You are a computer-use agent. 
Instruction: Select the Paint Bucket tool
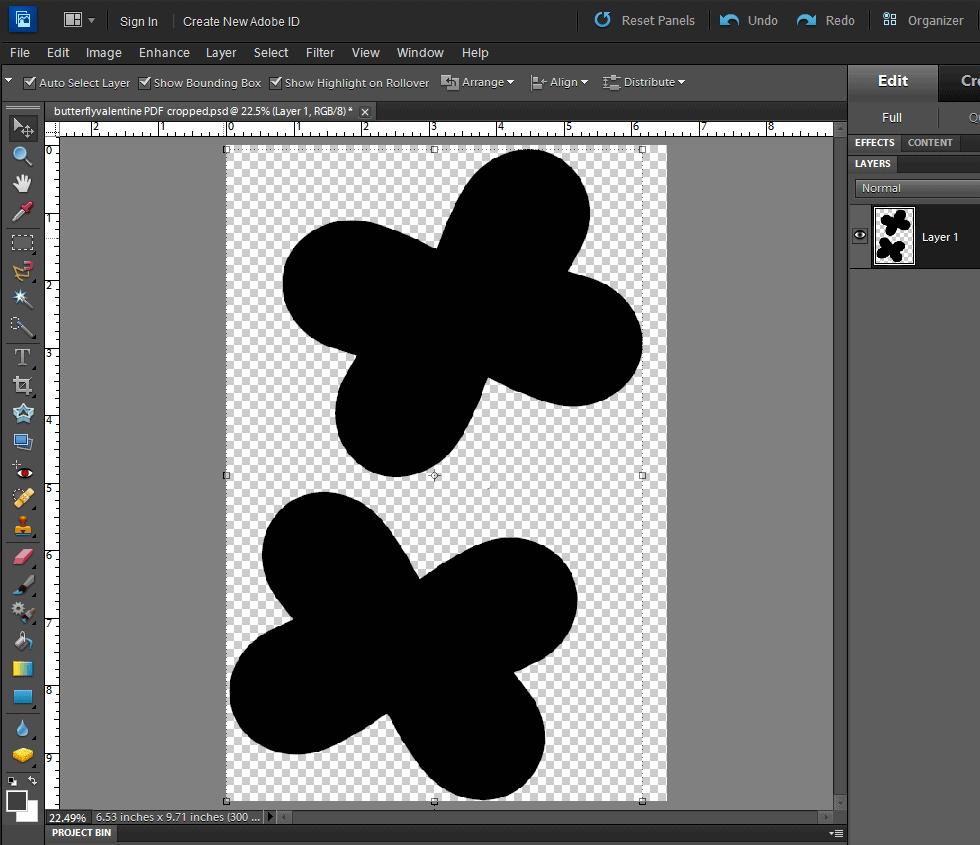22,640
